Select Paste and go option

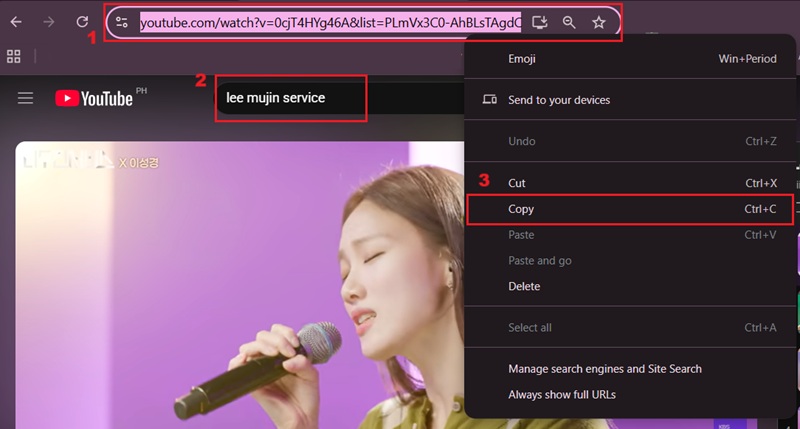click(x=539, y=261)
